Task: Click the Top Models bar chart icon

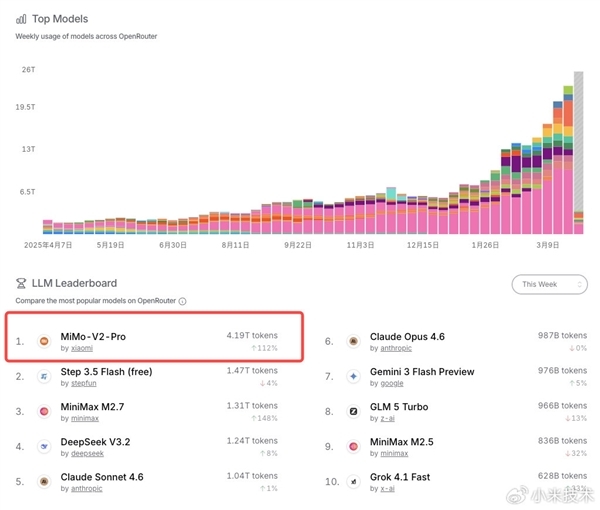Action: [x=21, y=19]
